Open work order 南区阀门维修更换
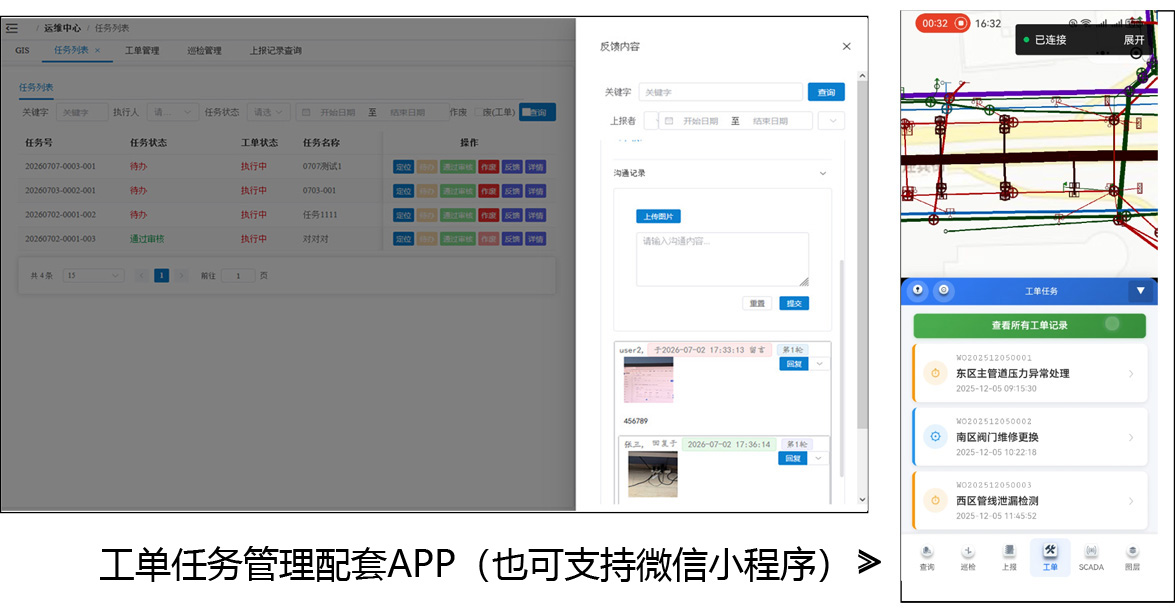This screenshot has height=615, width=1175. (x=1030, y=437)
